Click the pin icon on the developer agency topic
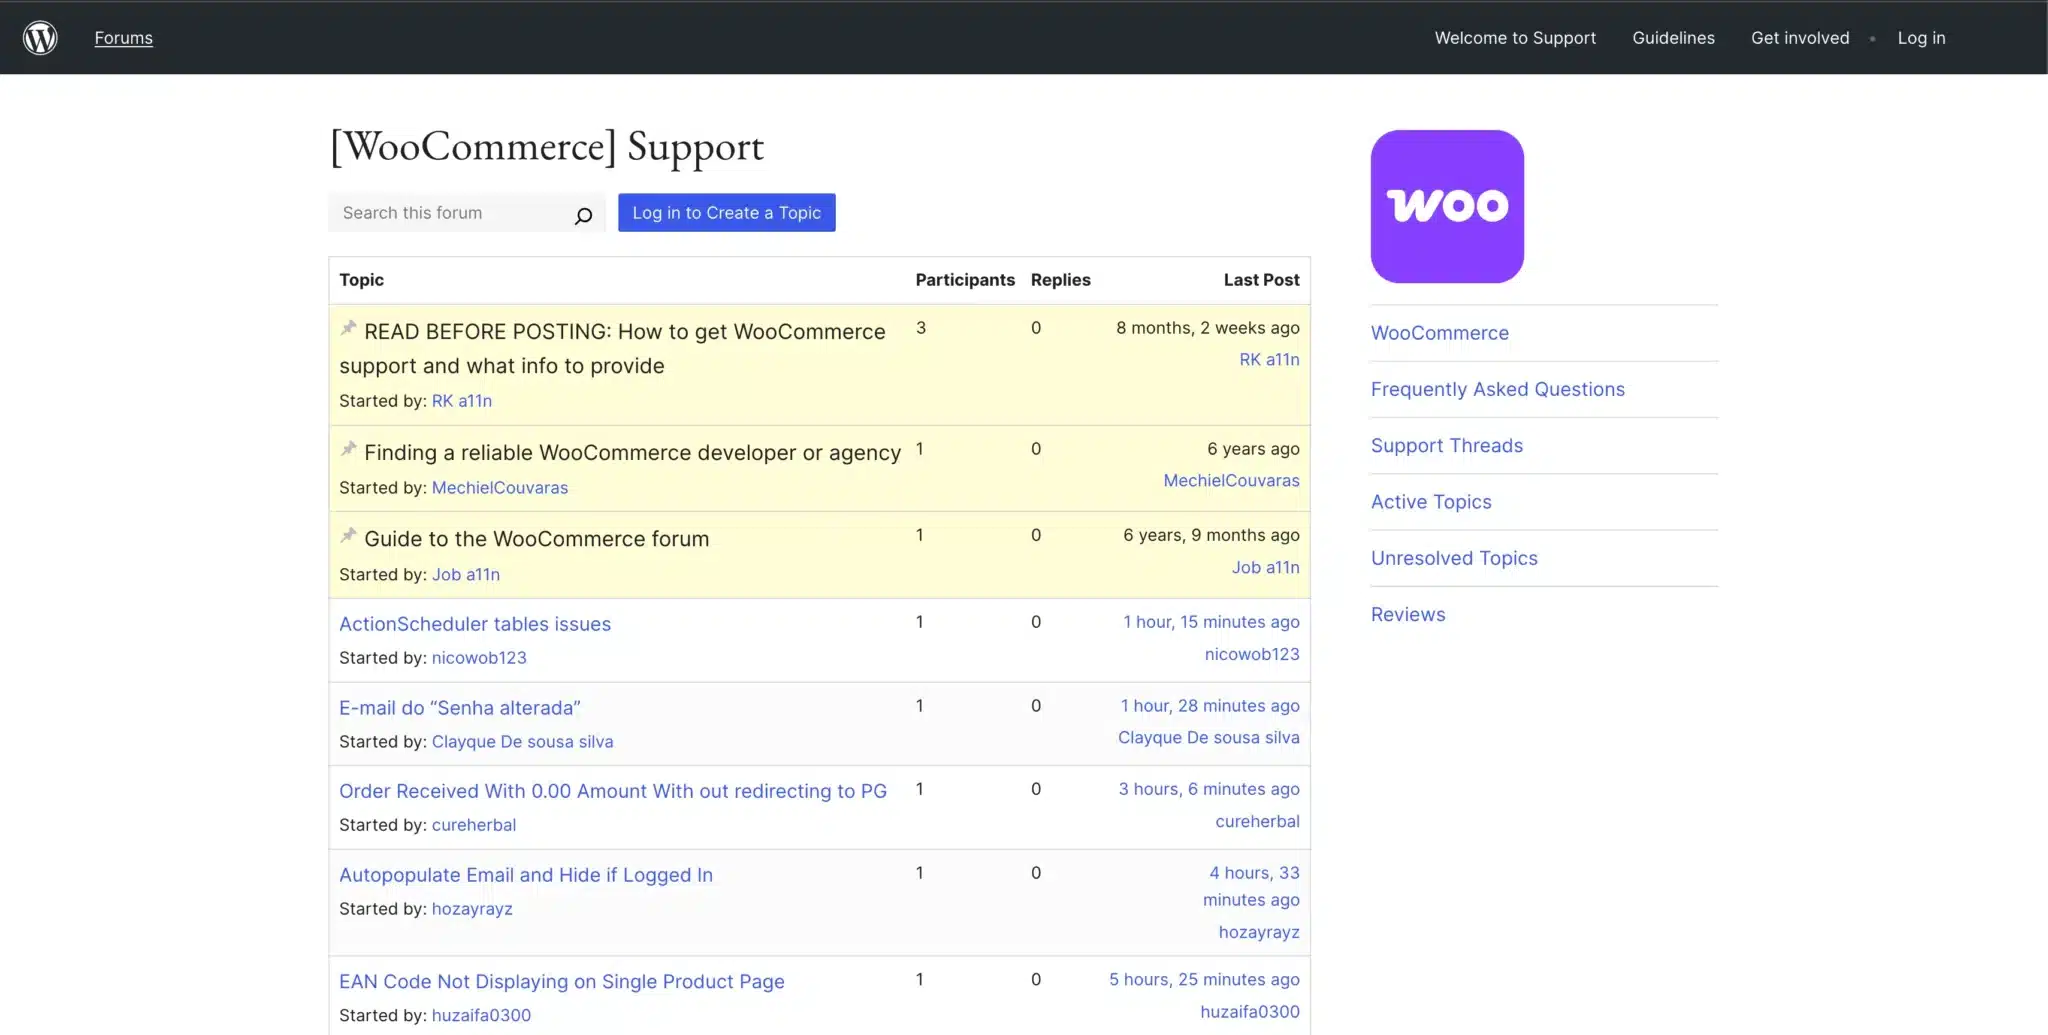 coord(348,448)
